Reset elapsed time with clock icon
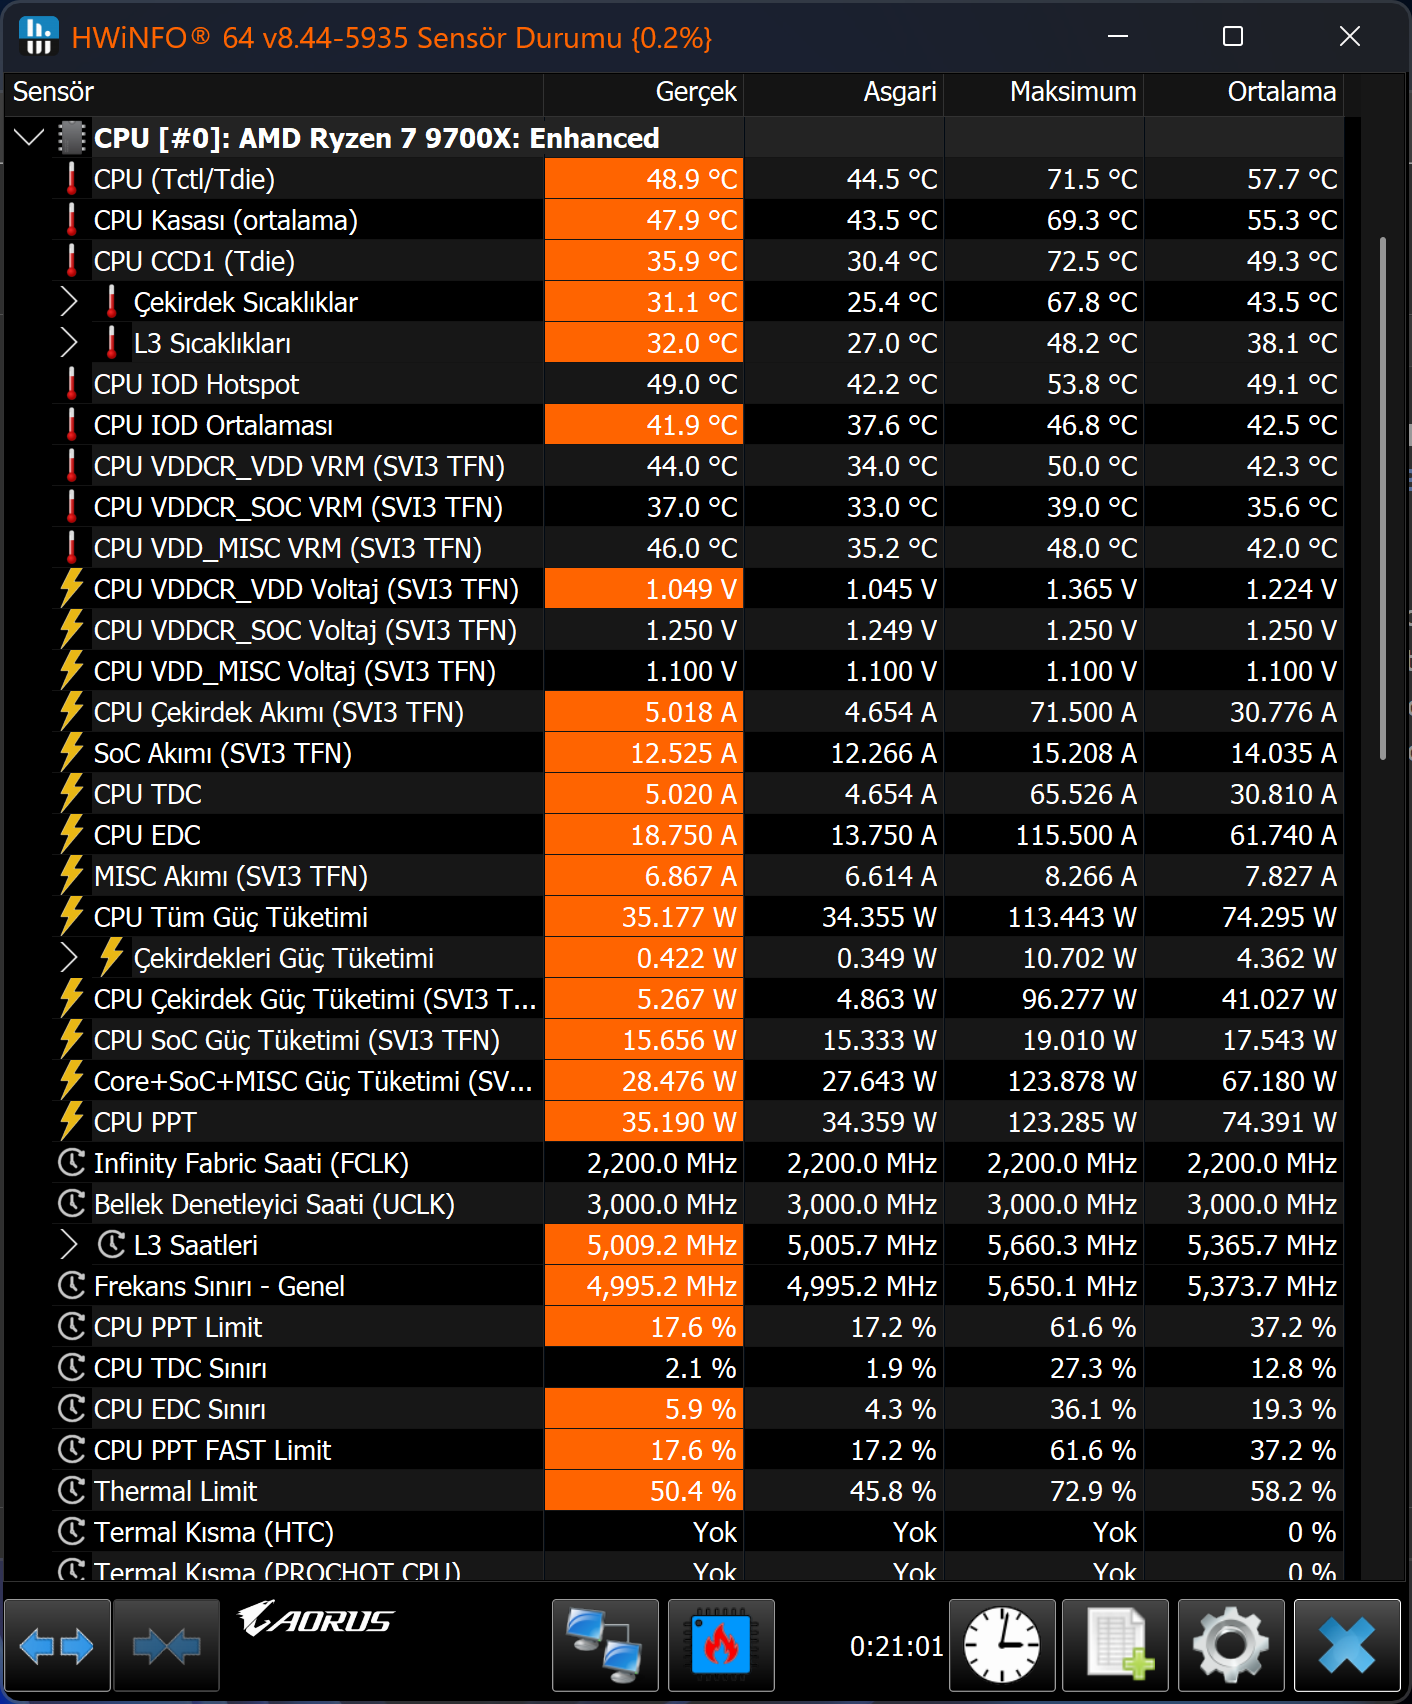This screenshot has height=1704, width=1412. pos(1002,1645)
